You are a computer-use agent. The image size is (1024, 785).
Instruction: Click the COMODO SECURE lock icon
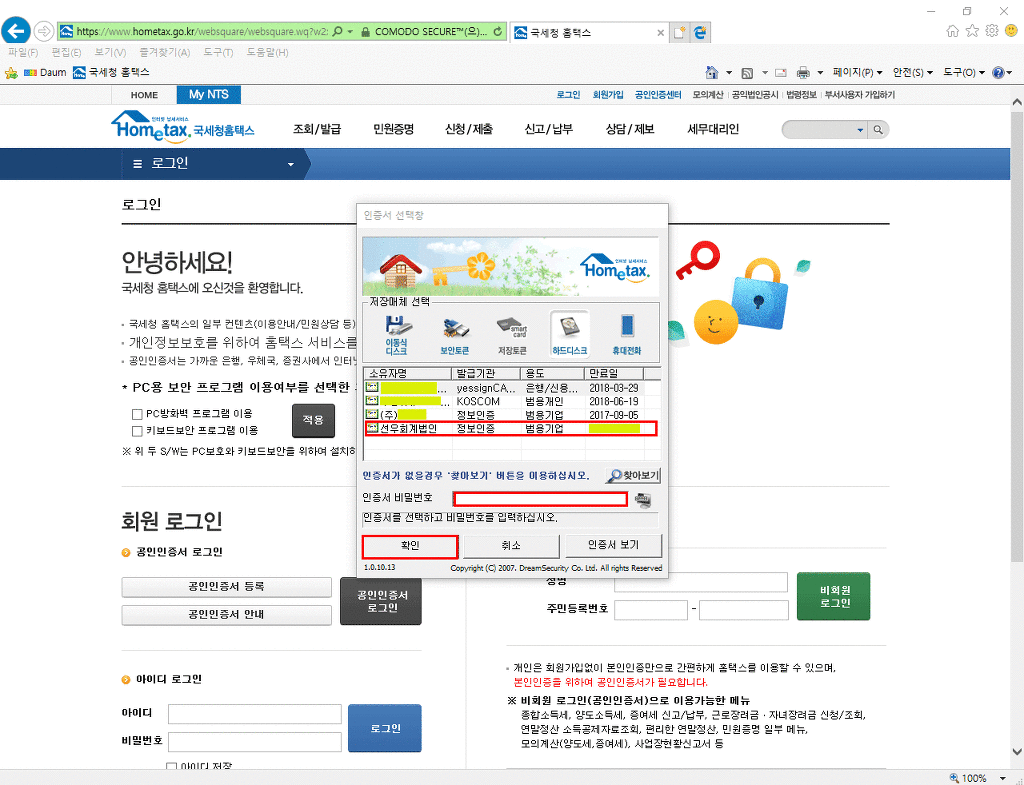[366, 31]
